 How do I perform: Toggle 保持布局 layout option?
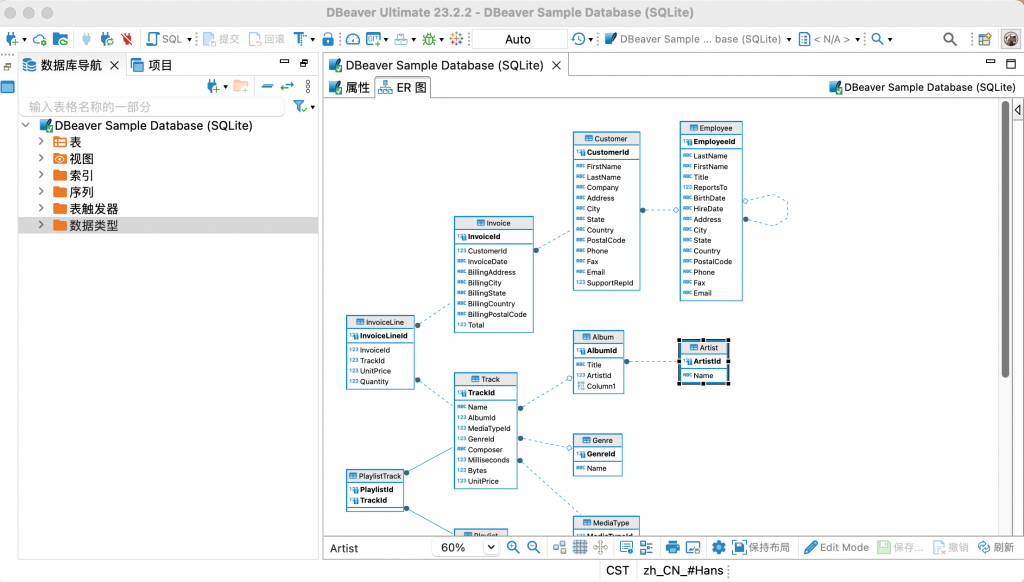point(762,547)
